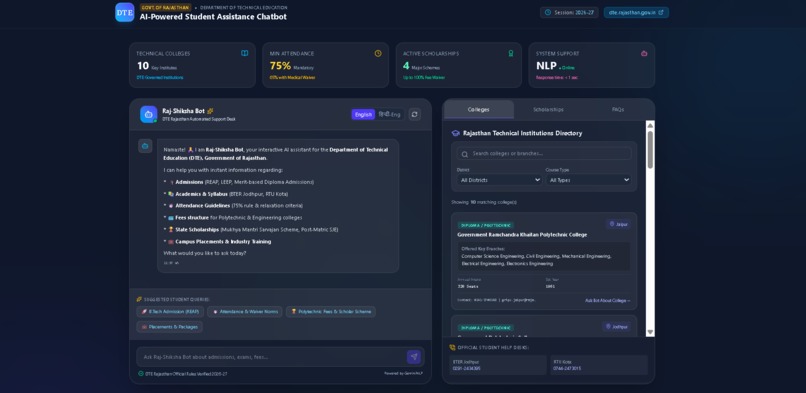Switch to the Scholarships tab
The image size is (806, 393).
[x=548, y=109]
